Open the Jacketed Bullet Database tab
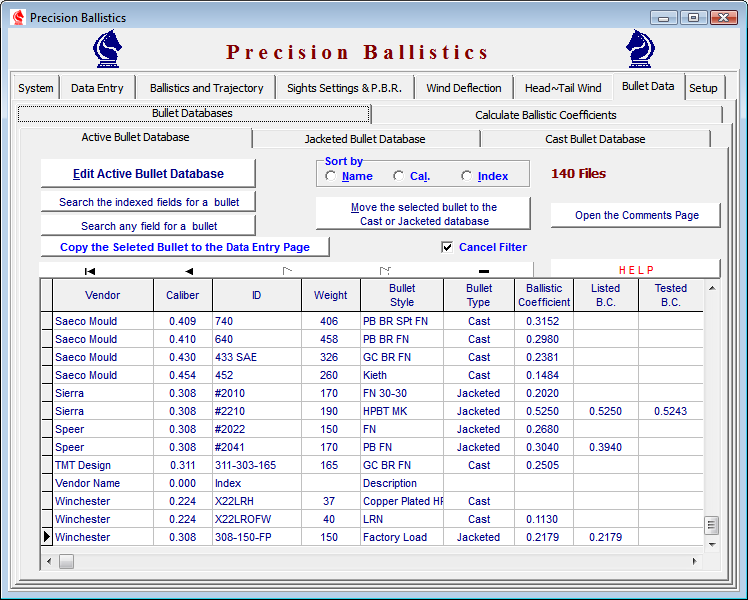The width and height of the screenshot is (748, 600). [x=365, y=139]
